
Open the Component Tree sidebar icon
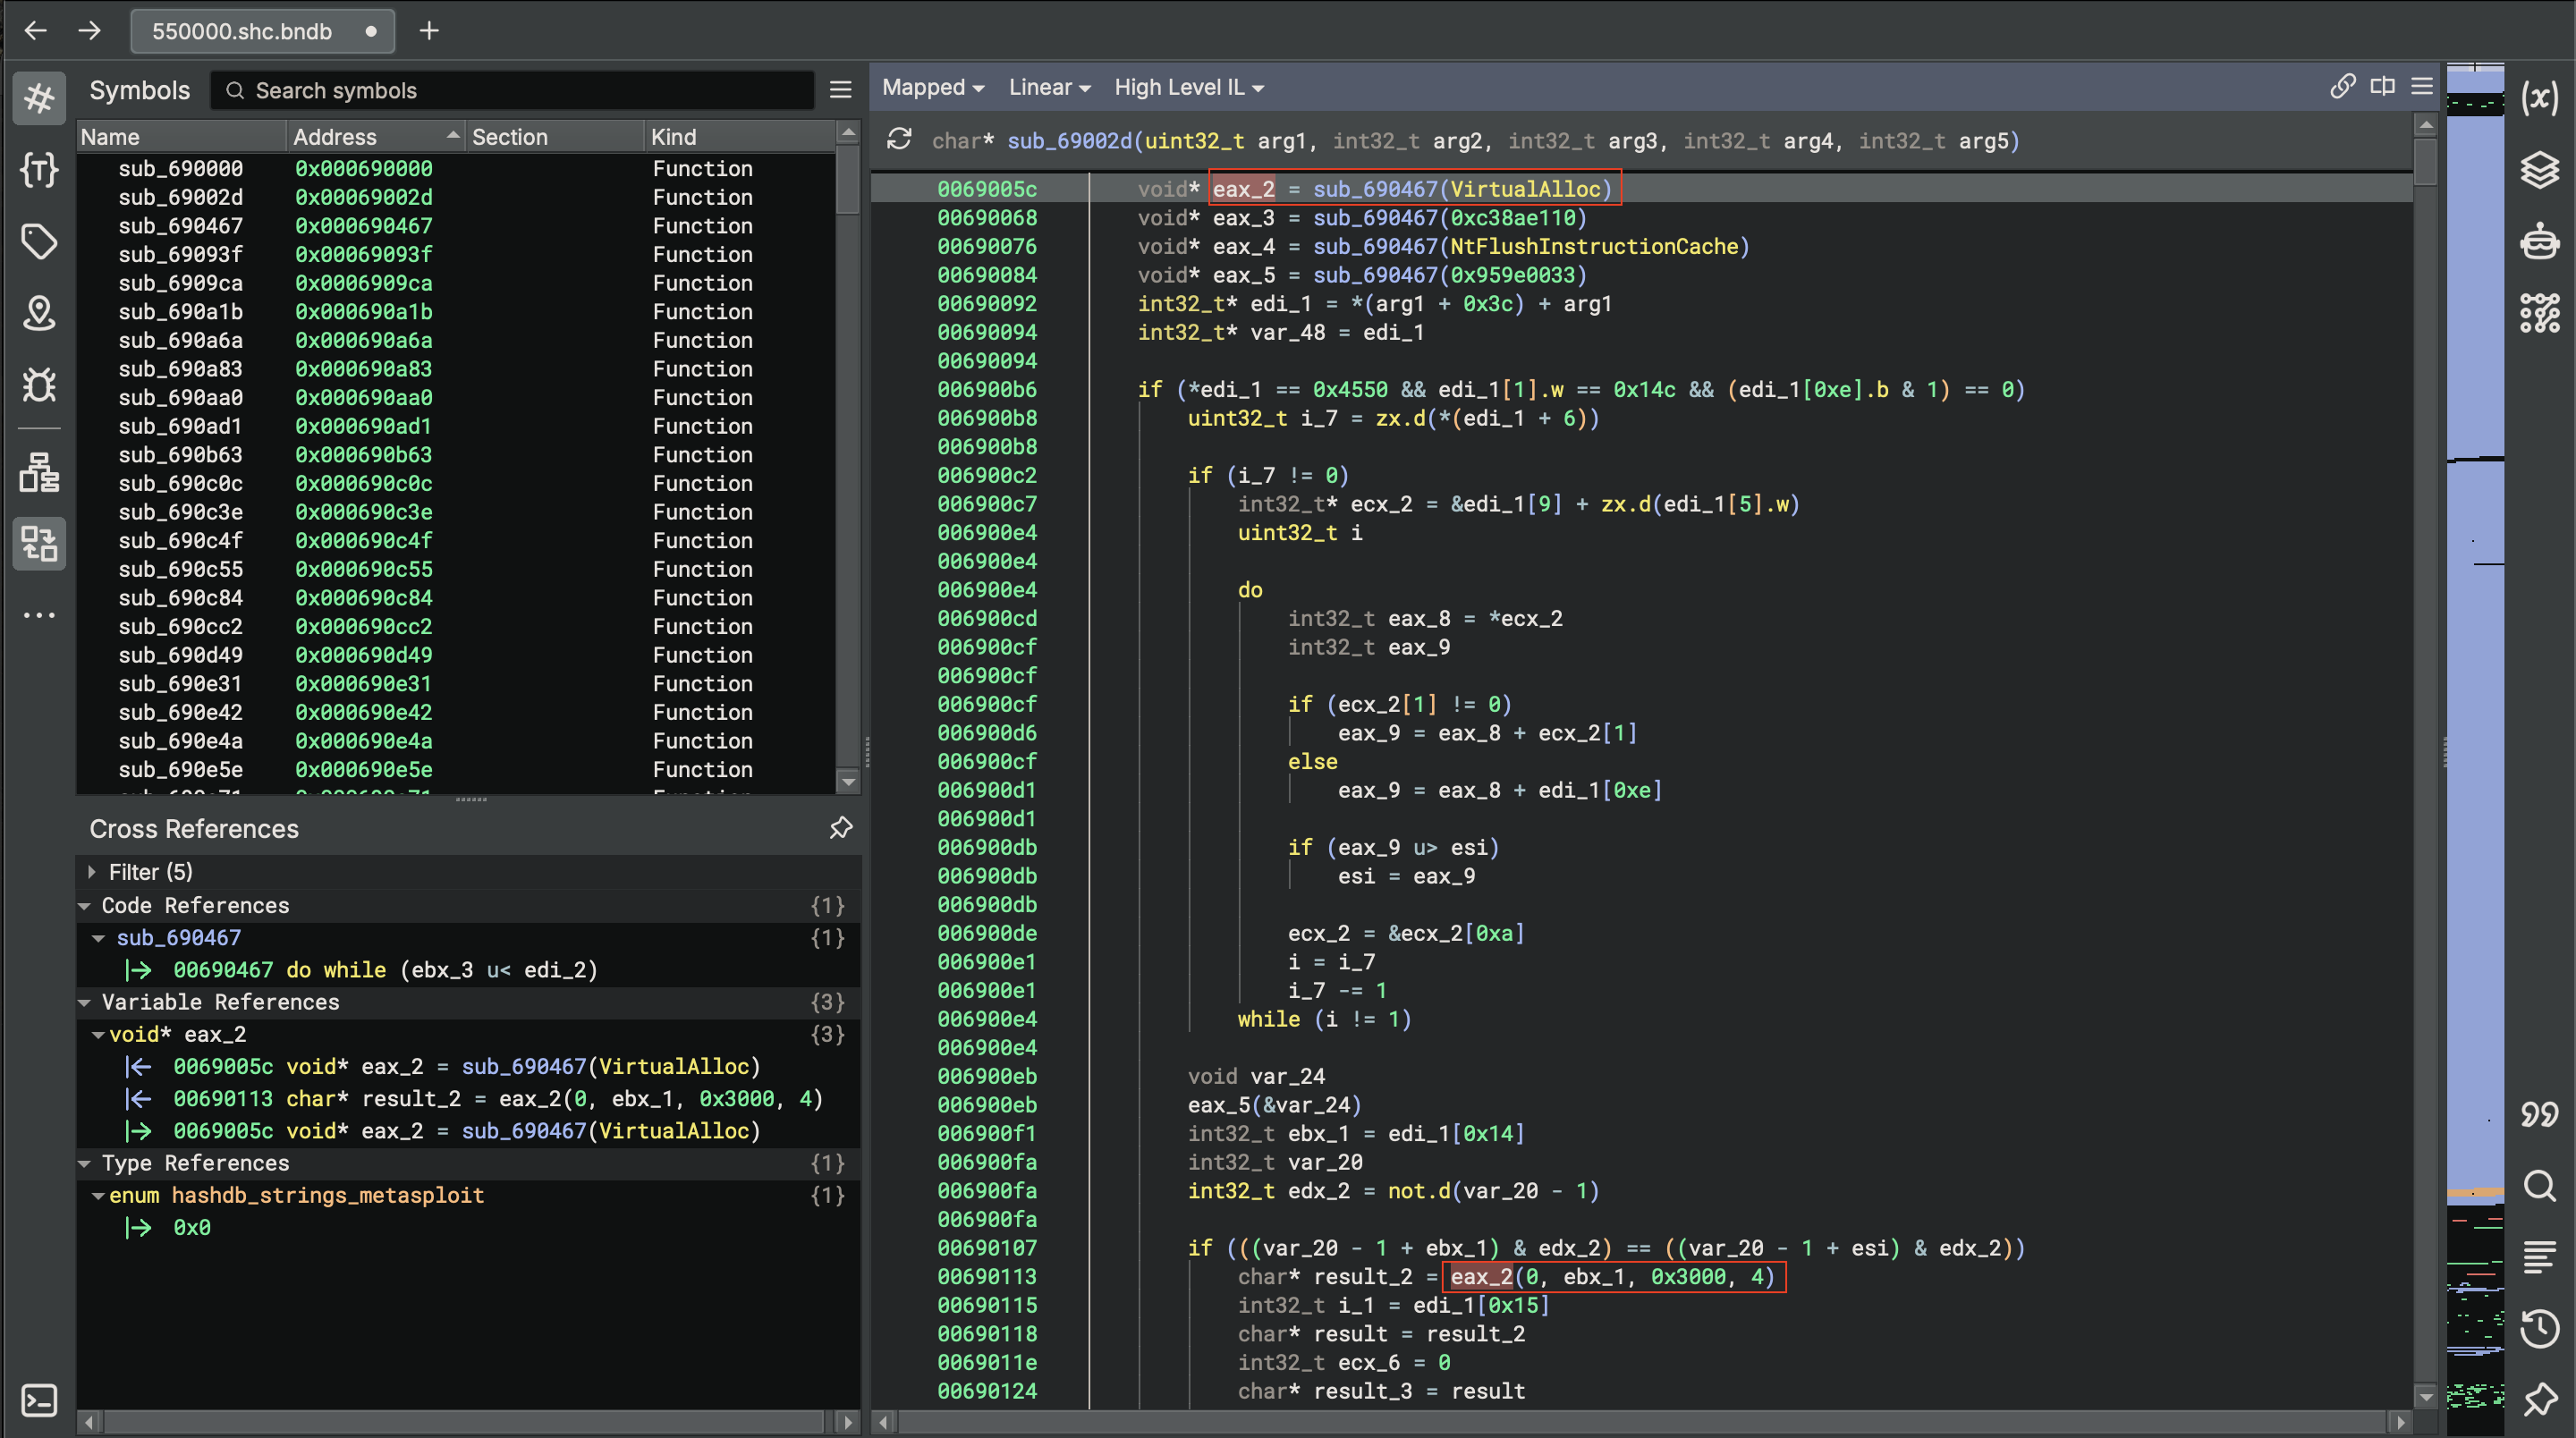(x=39, y=472)
